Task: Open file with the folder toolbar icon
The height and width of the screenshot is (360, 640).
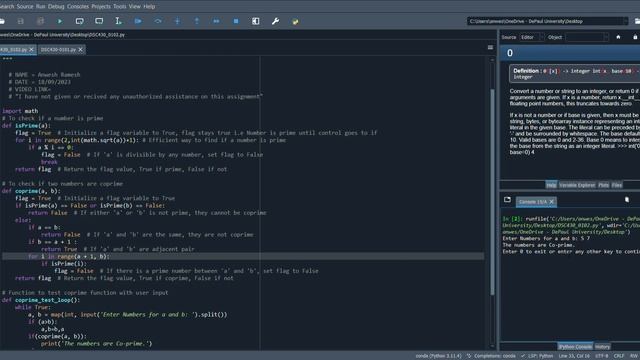Action: tap(2, 21)
